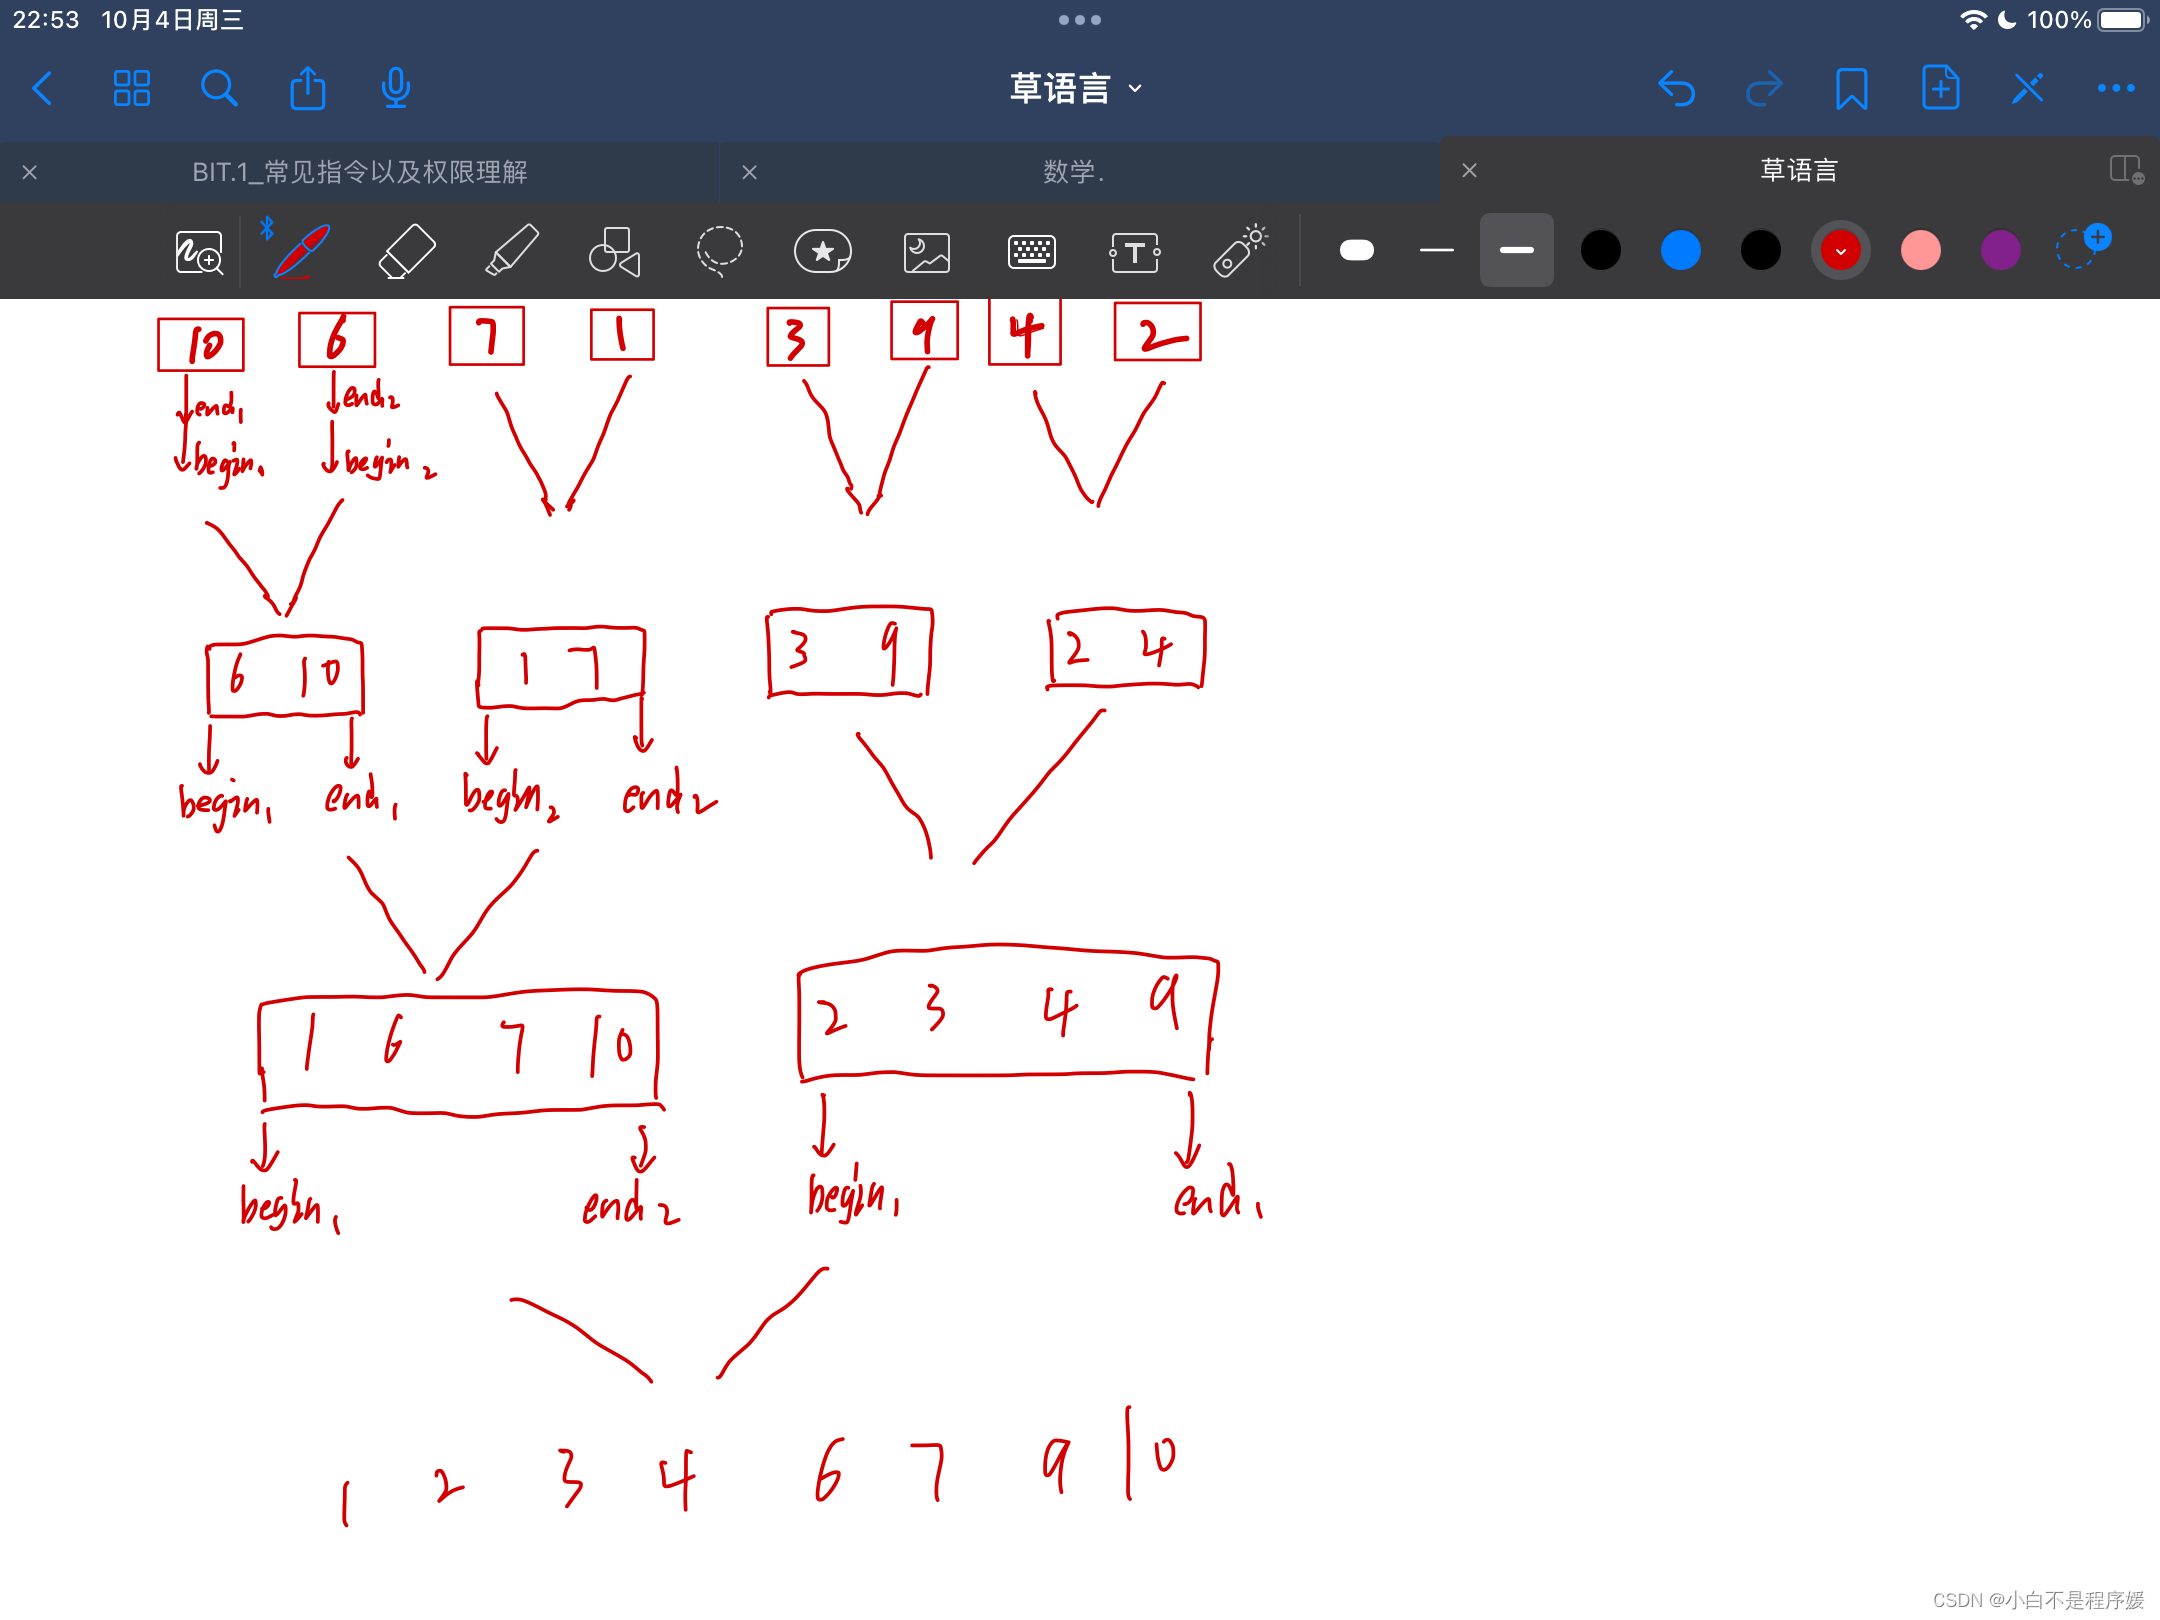Open the Shapes tool
The width and height of the screenshot is (2160, 1620).
click(x=614, y=250)
